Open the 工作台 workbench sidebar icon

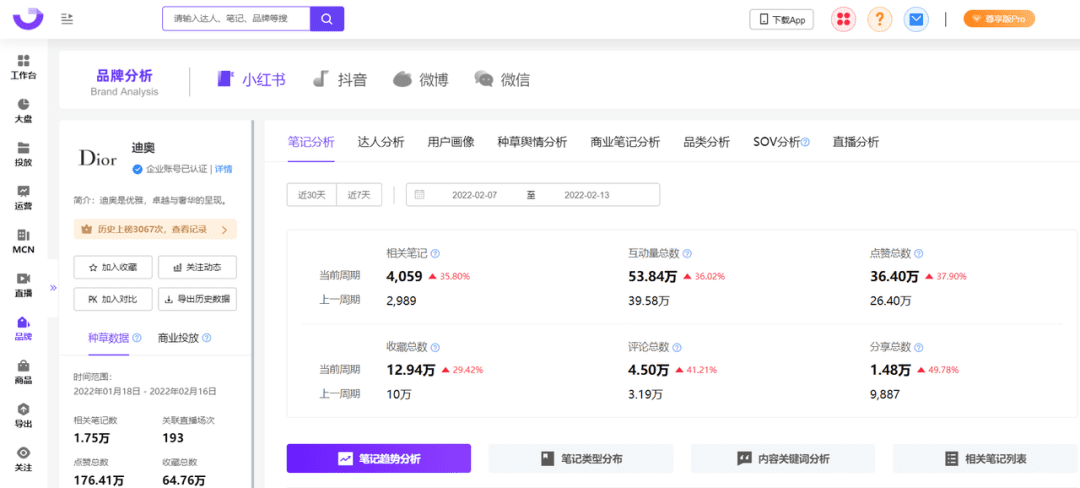tap(24, 67)
